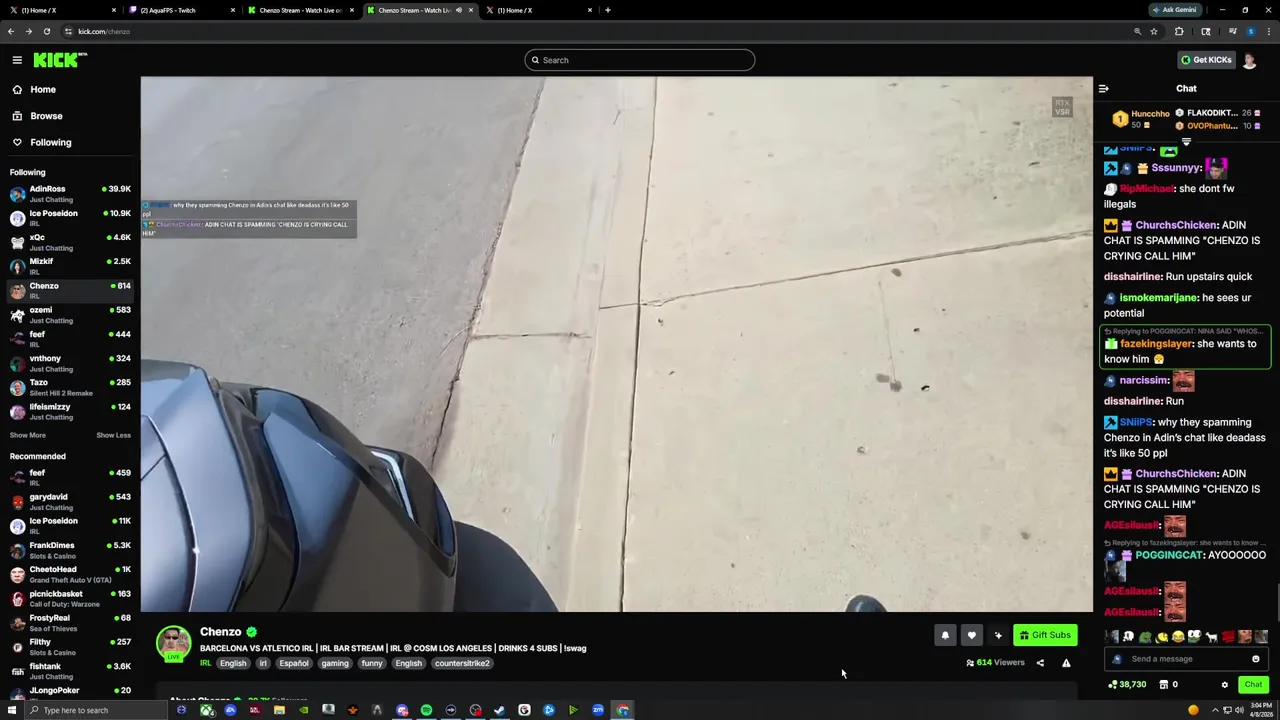Viewport: 1280px width, 720px height.
Task: Share the stream with the share icon
Action: tap(1040, 662)
